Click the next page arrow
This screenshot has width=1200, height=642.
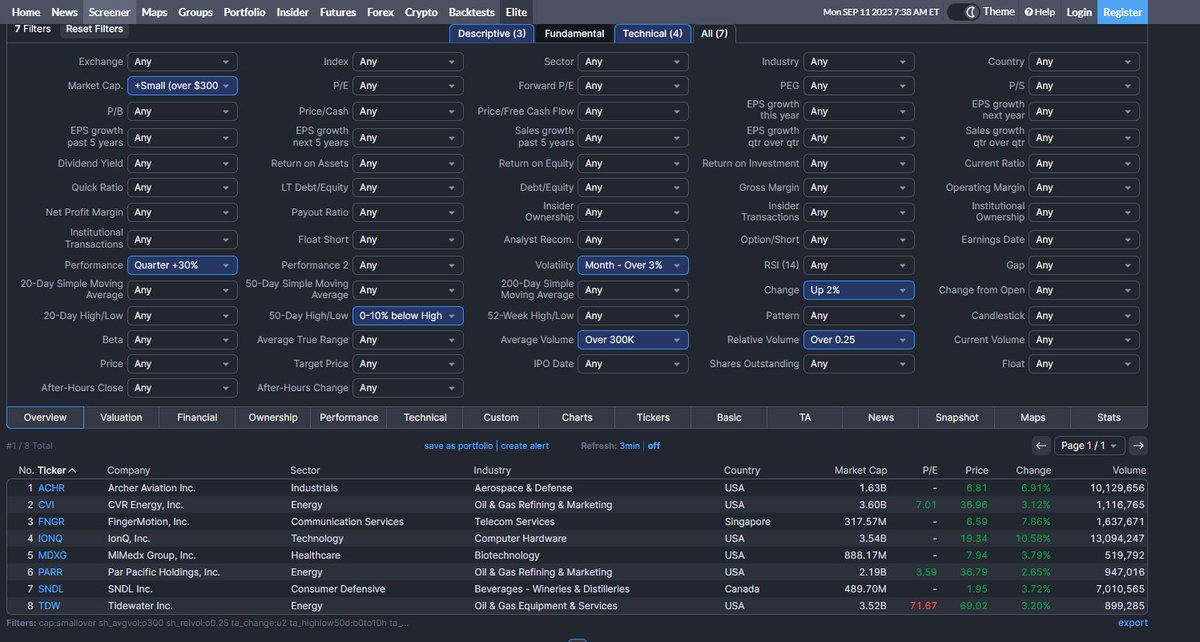click(x=1136, y=445)
